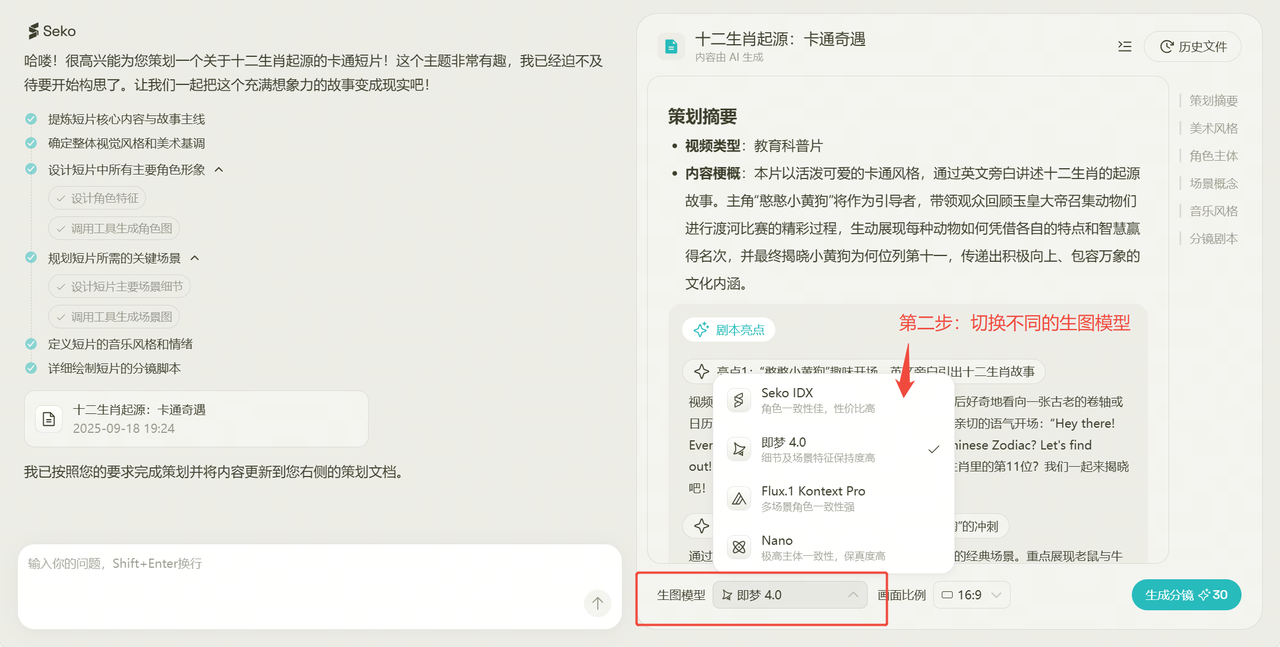Screen dimensions: 1280x647
Task: Click the checkmark next to 提炼短片核心内容与故事主线
Action: click(32, 119)
